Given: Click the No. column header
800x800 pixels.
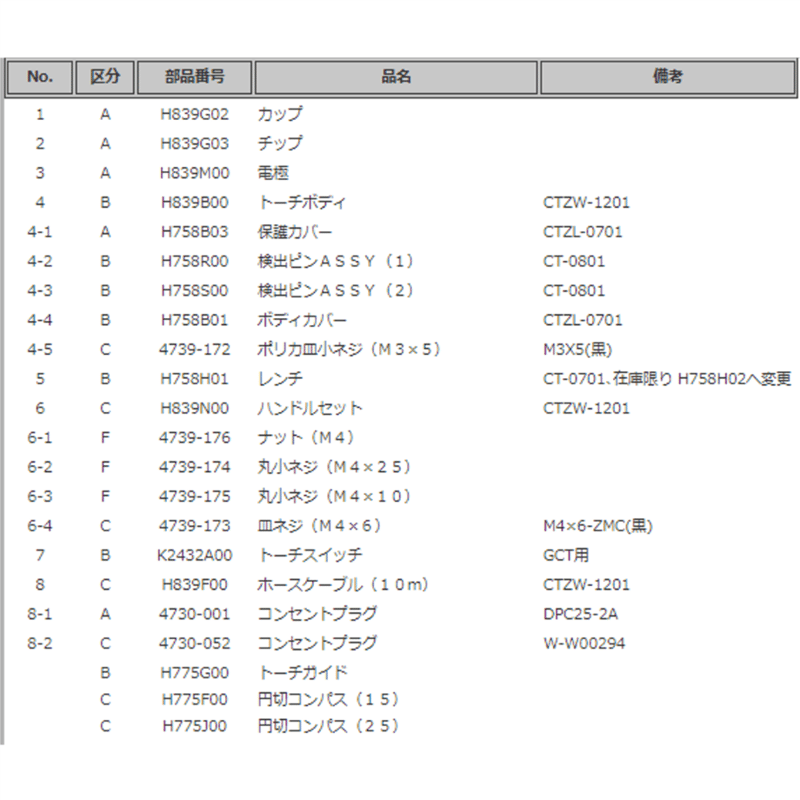Looking at the screenshot, I should coord(39,76).
